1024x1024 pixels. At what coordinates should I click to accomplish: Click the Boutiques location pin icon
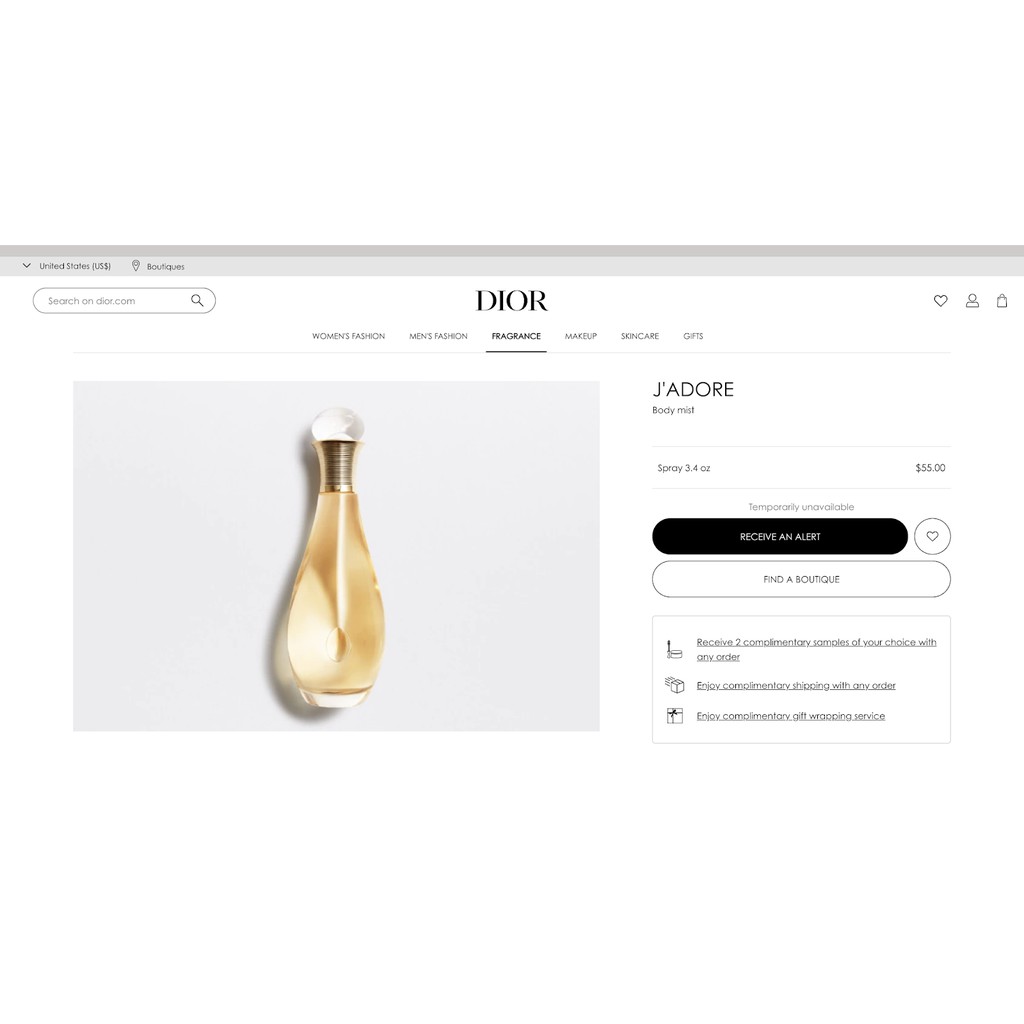click(x=136, y=266)
